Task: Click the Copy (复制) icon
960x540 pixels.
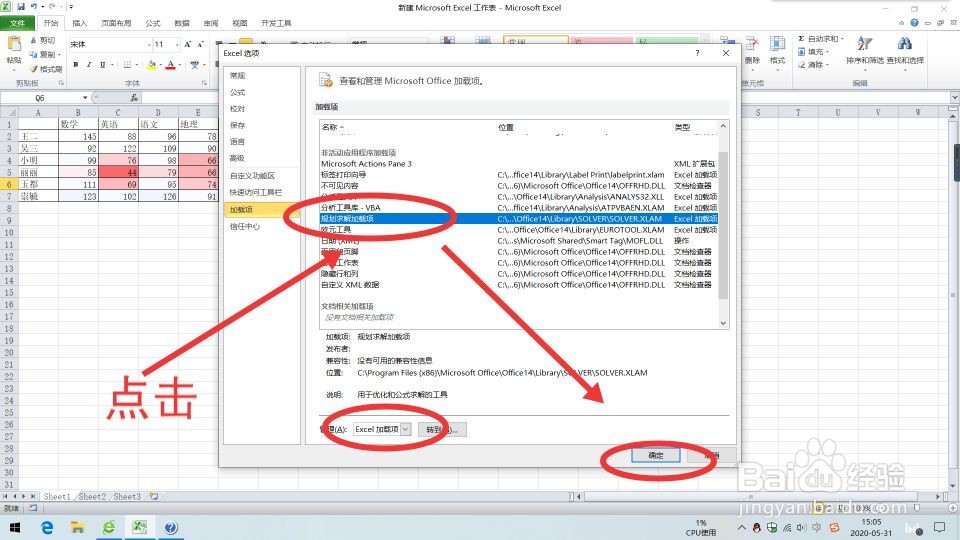Action: (34, 54)
